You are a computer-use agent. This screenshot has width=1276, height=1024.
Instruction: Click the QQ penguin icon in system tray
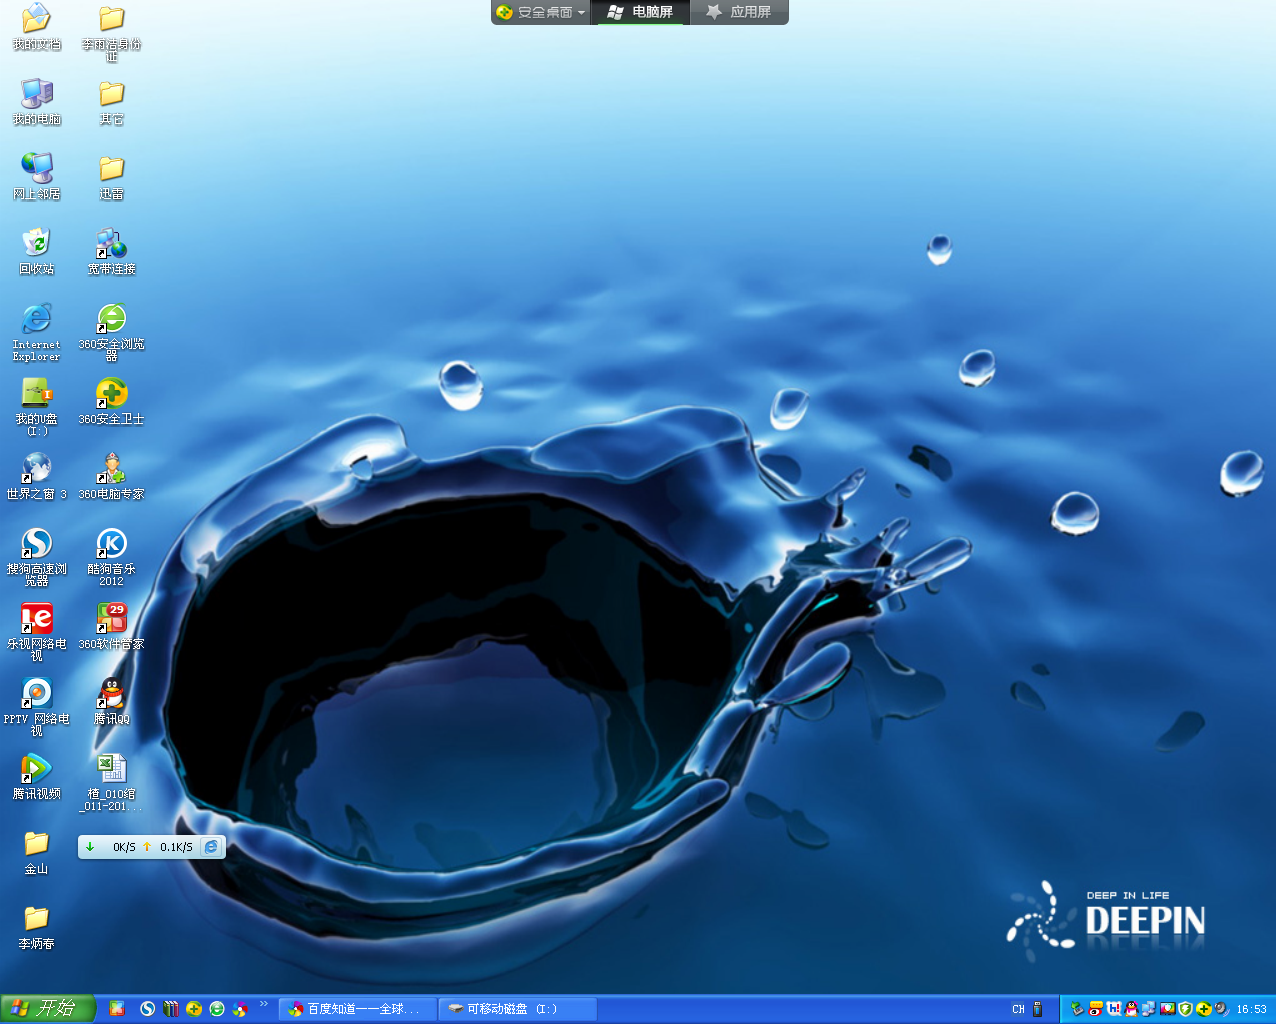[x=1131, y=1009]
